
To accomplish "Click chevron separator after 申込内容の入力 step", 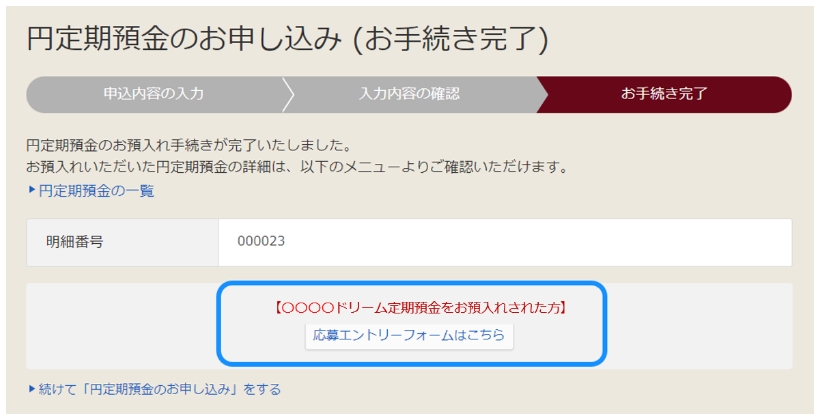I will (288, 94).
